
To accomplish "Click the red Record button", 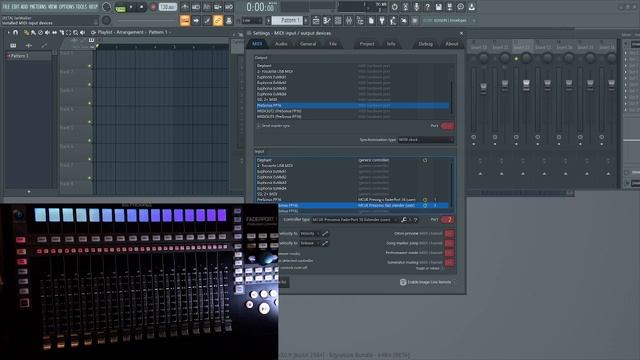I will [153, 7].
